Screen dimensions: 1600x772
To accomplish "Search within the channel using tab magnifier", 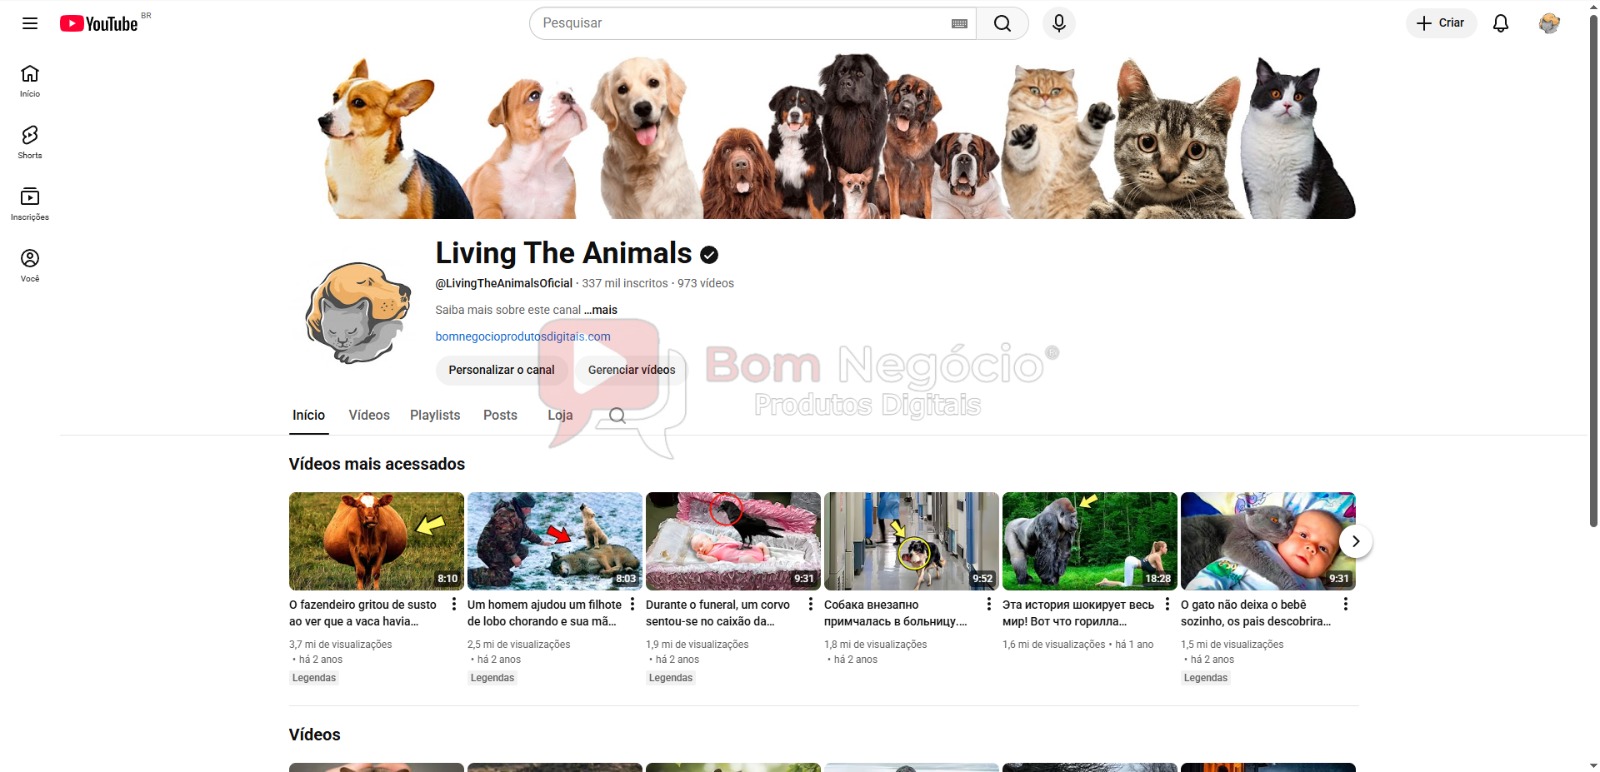I will click(x=617, y=415).
